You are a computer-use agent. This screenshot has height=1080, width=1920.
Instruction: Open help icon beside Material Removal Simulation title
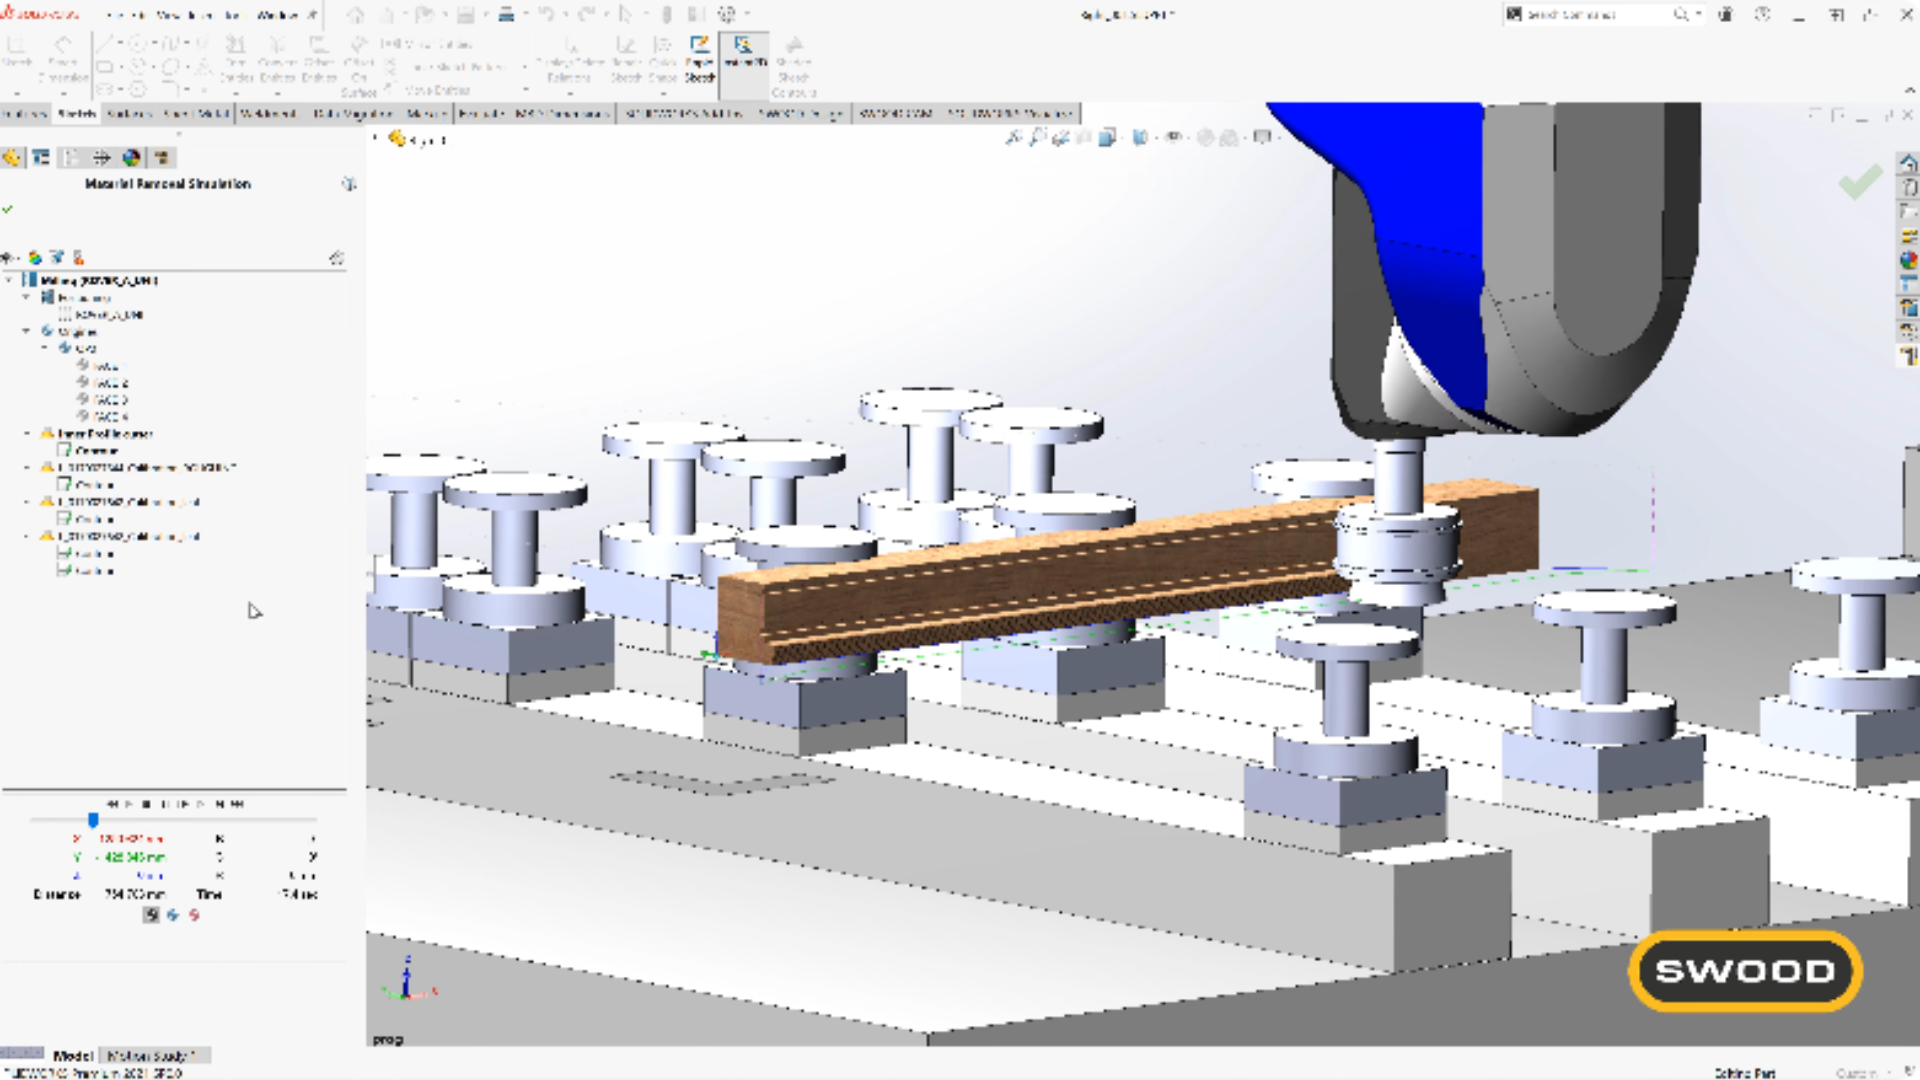349,184
